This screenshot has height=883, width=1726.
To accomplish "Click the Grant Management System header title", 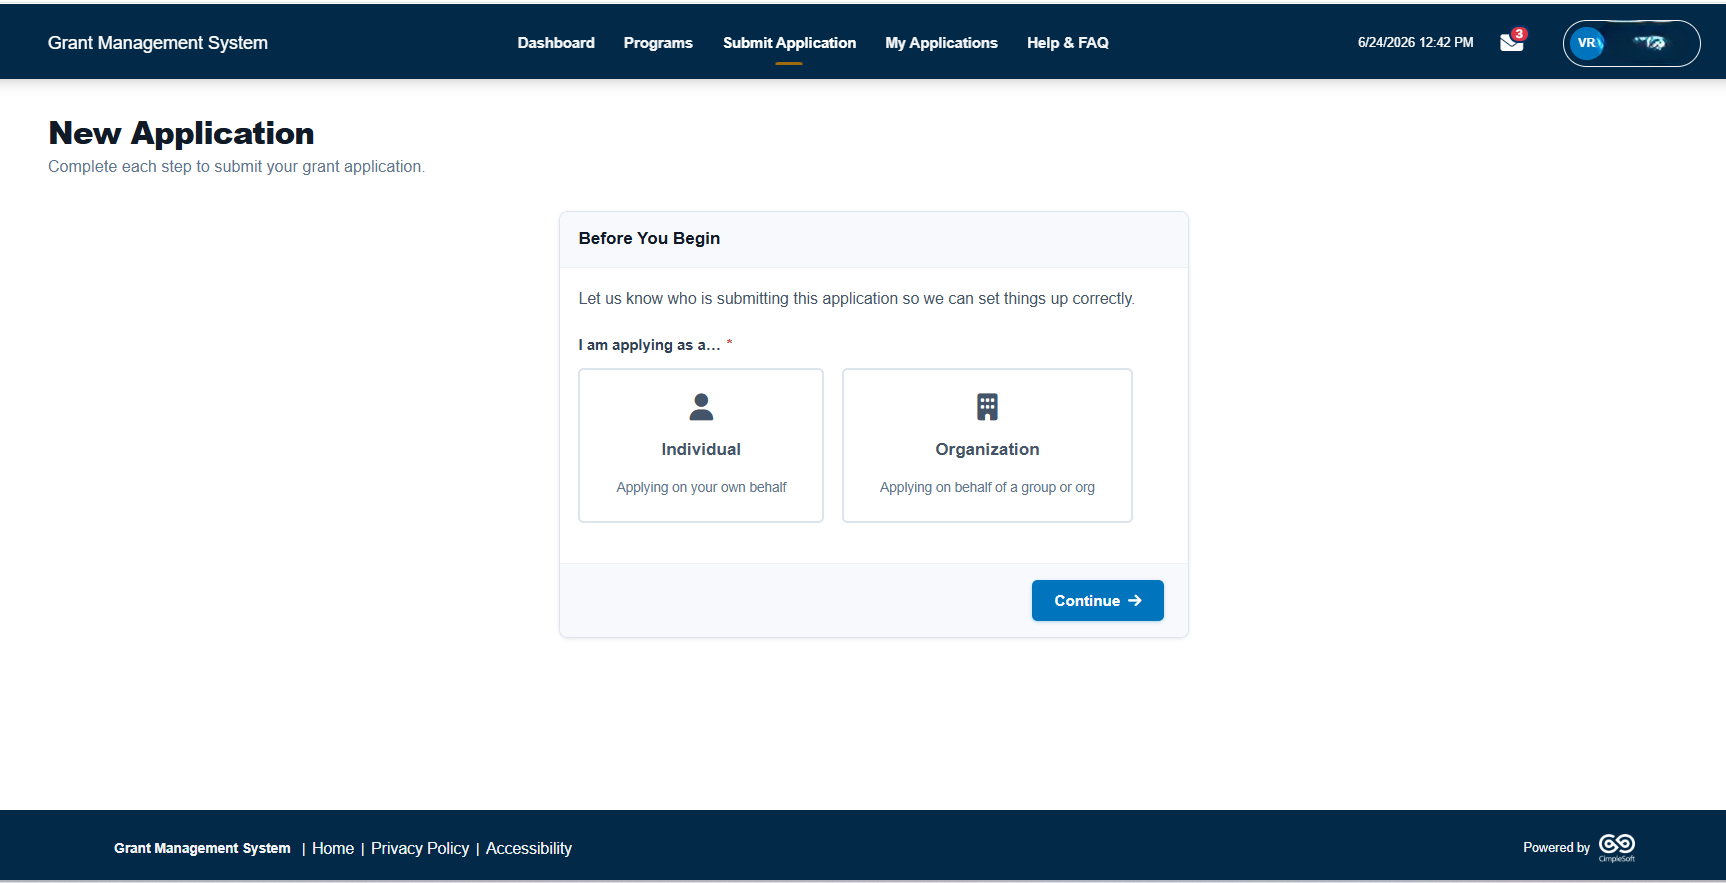I will coord(158,43).
